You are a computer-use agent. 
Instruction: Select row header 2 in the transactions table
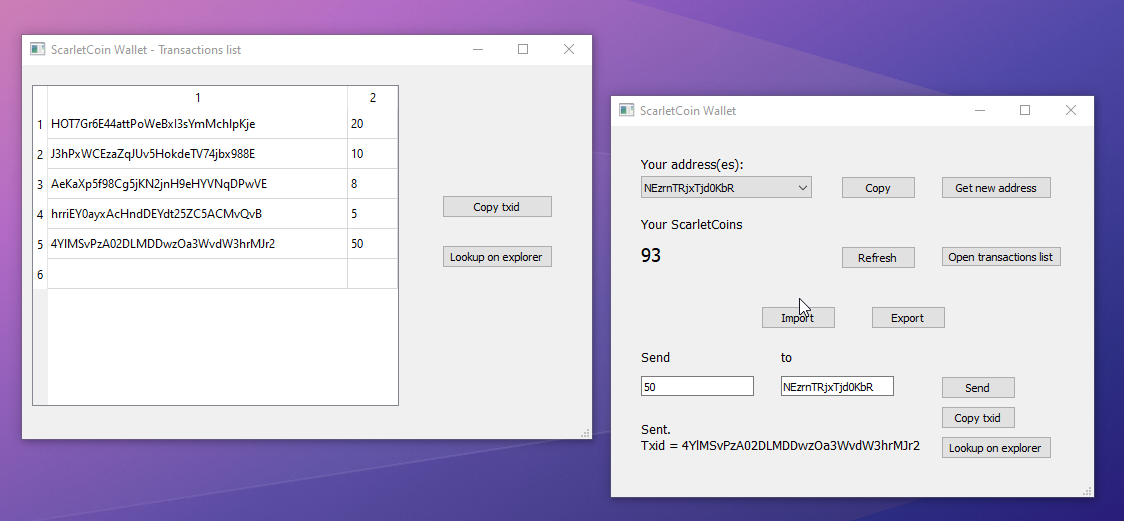pyautogui.click(x=40, y=154)
